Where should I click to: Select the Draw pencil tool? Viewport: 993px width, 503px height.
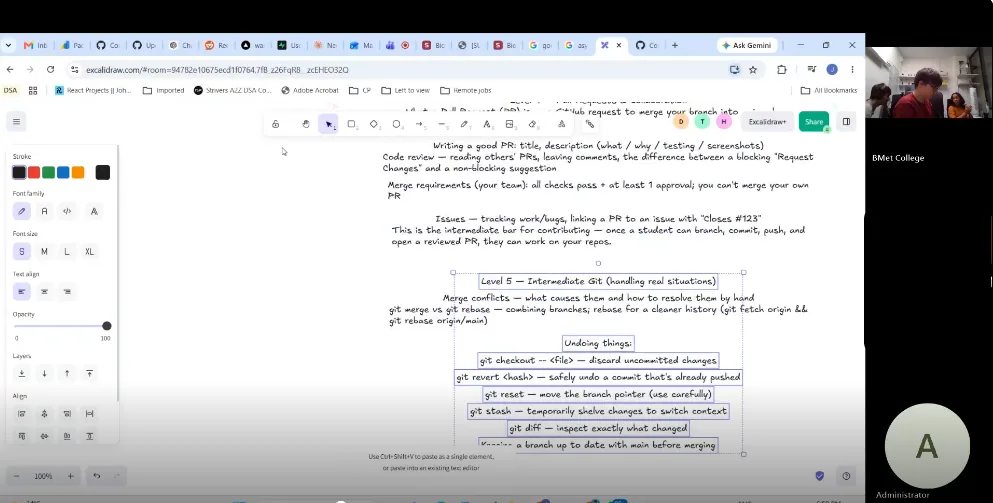464,124
